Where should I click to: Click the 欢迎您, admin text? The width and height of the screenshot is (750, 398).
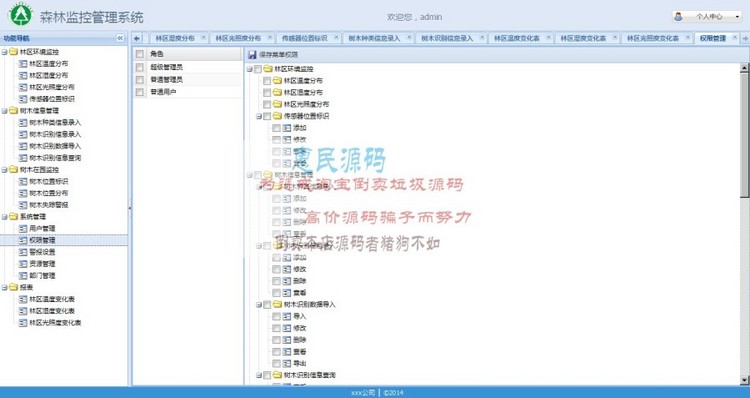coord(414,17)
